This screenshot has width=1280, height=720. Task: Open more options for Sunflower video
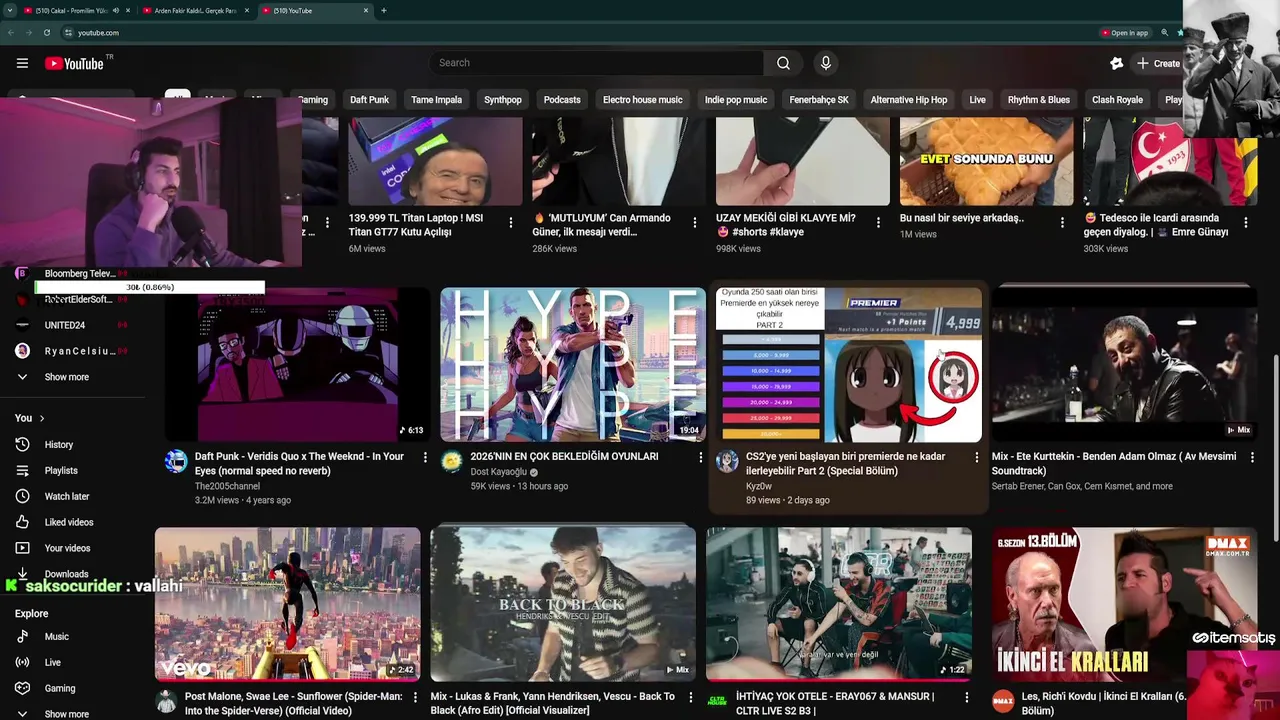pyautogui.click(x=415, y=697)
